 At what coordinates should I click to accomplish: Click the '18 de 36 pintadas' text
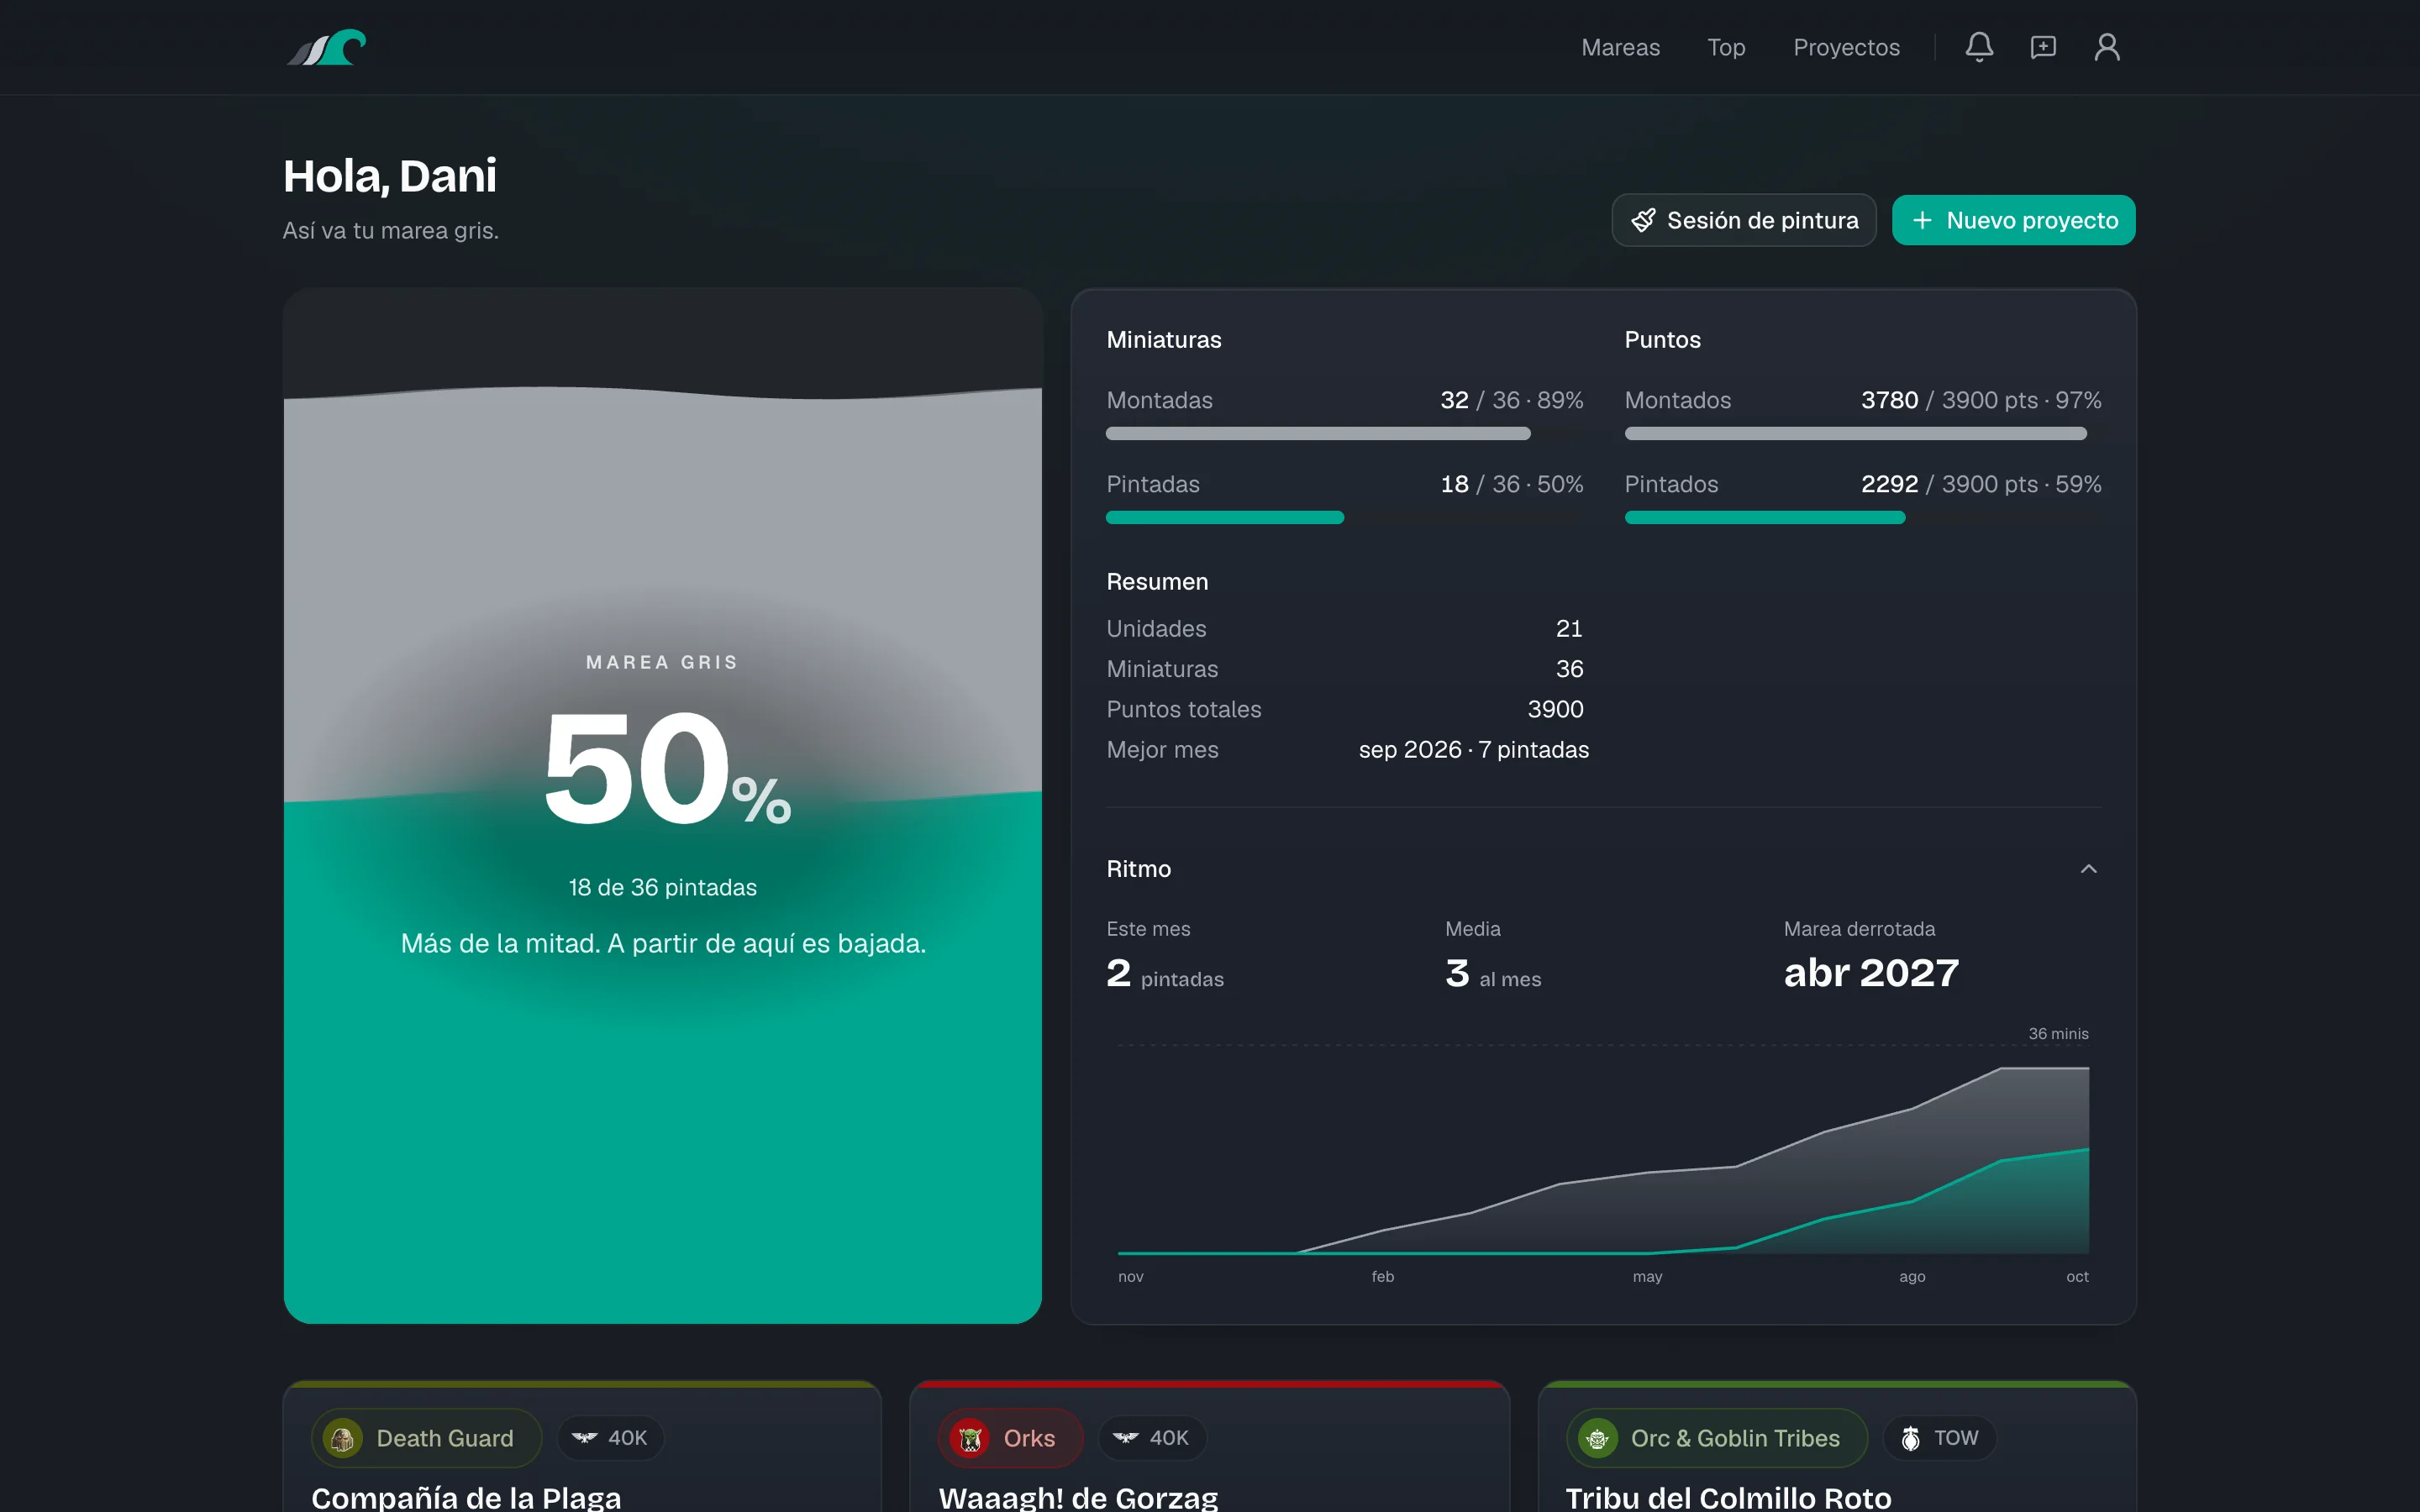click(x=662, y=887)
